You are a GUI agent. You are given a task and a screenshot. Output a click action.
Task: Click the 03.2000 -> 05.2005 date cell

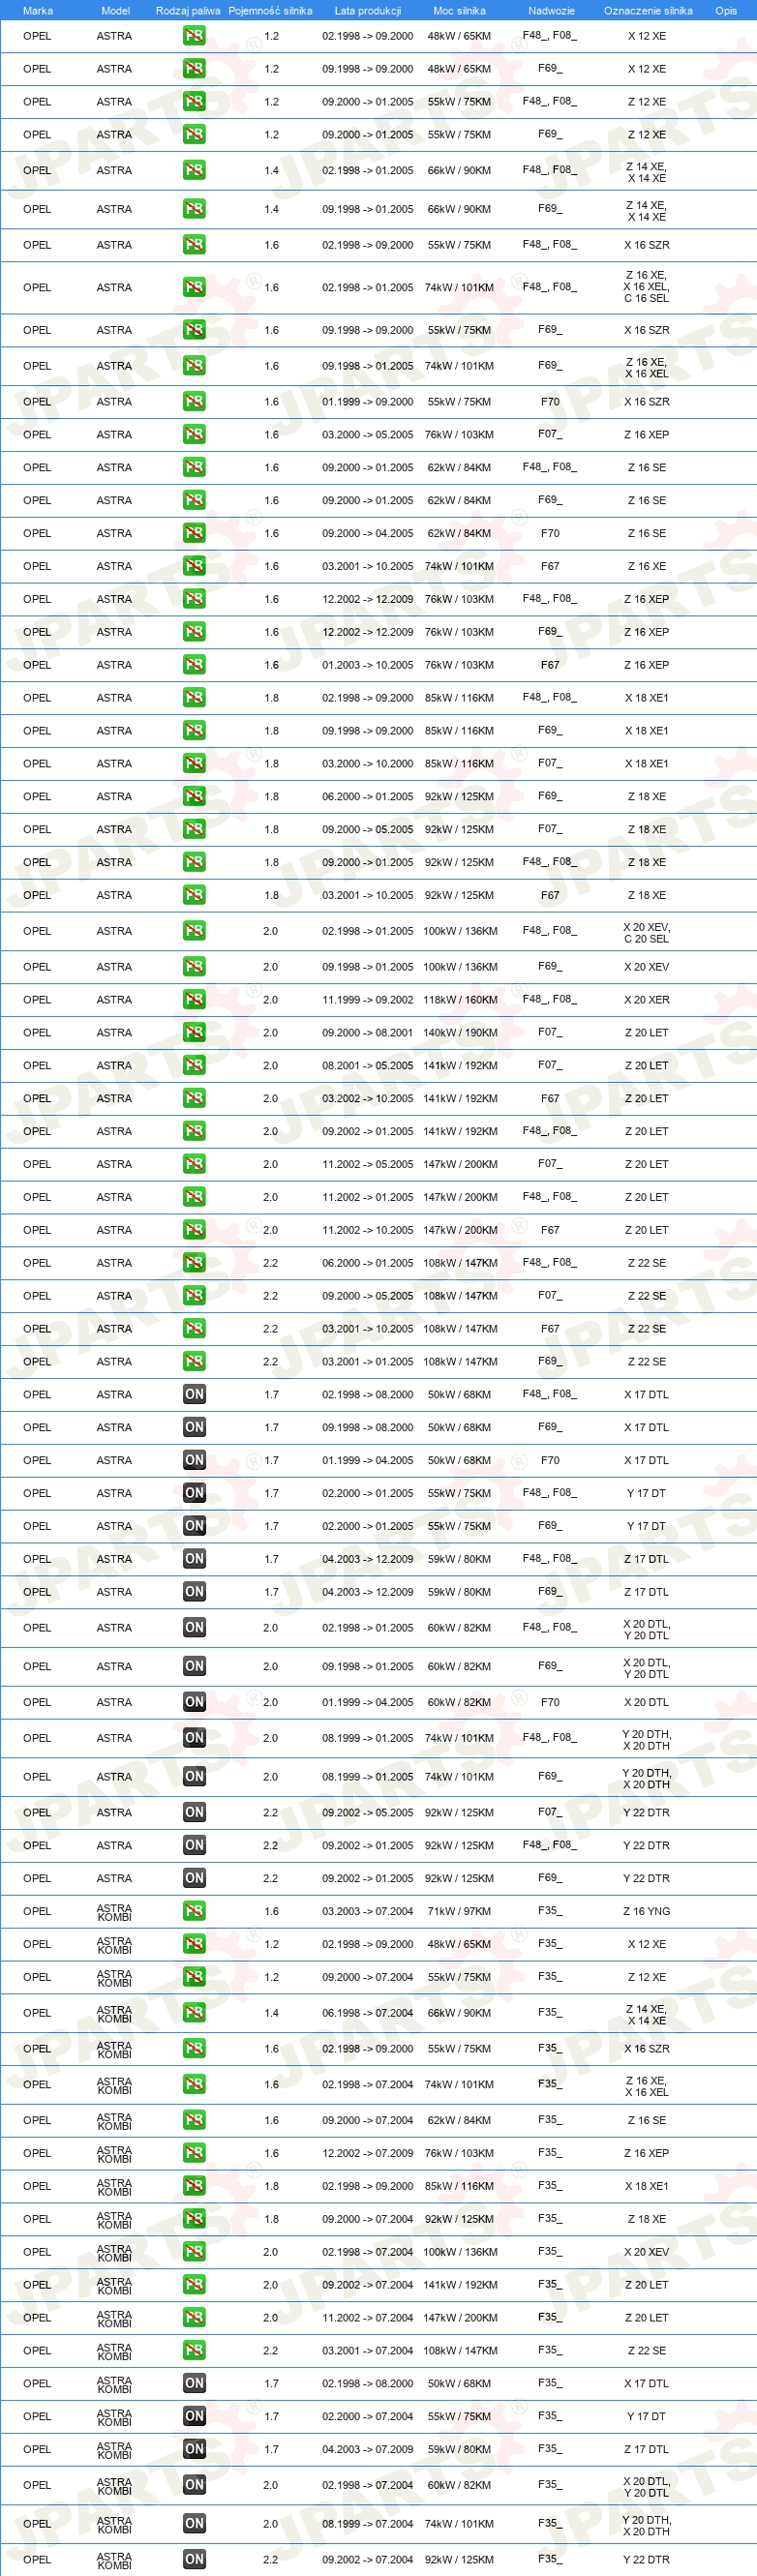point(368,435)
